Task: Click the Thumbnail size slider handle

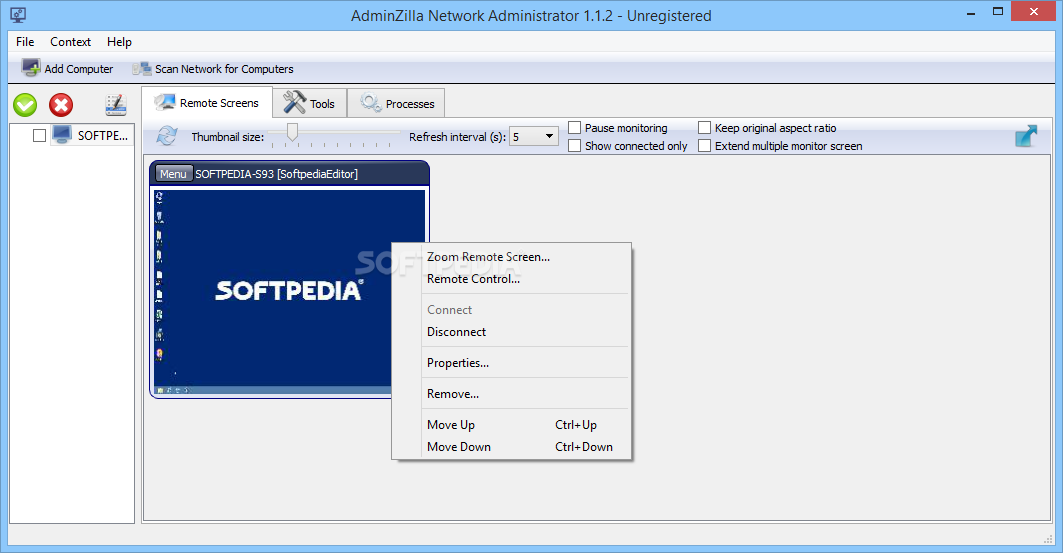Action: click(x=292, y=131)
